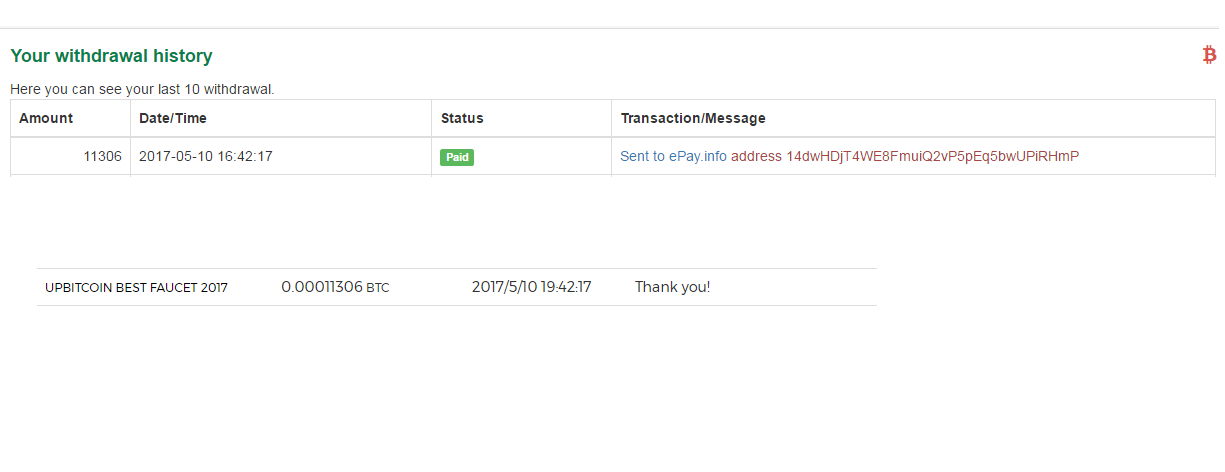The height and width of the screenshot is (472, 1225).
Task: Click UPBITCOIN BEST FAUCET 2017 entry
Action: coord(136,288)
